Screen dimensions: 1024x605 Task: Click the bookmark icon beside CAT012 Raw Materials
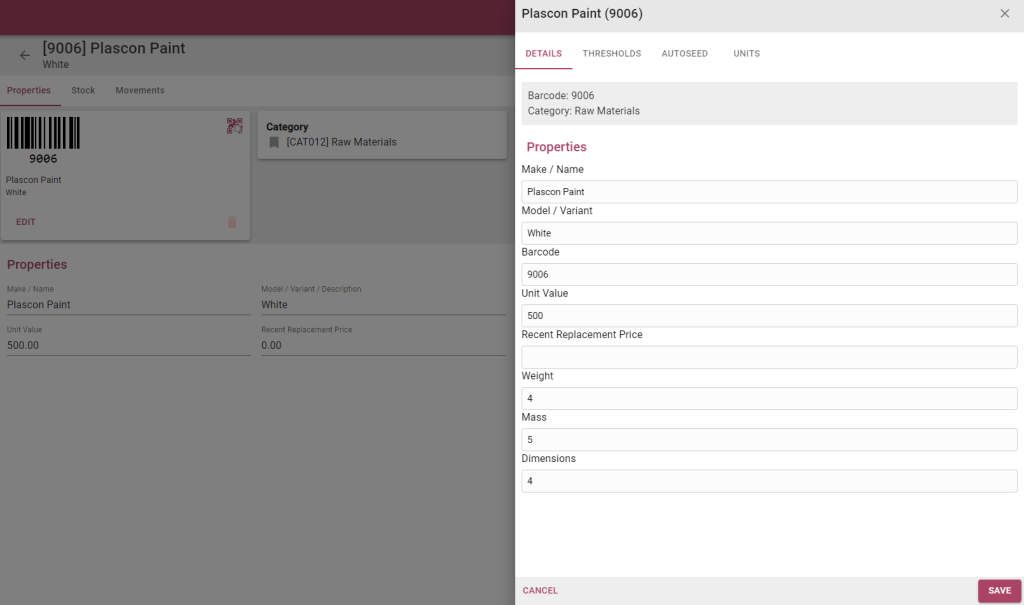click(x=274, y=142)
